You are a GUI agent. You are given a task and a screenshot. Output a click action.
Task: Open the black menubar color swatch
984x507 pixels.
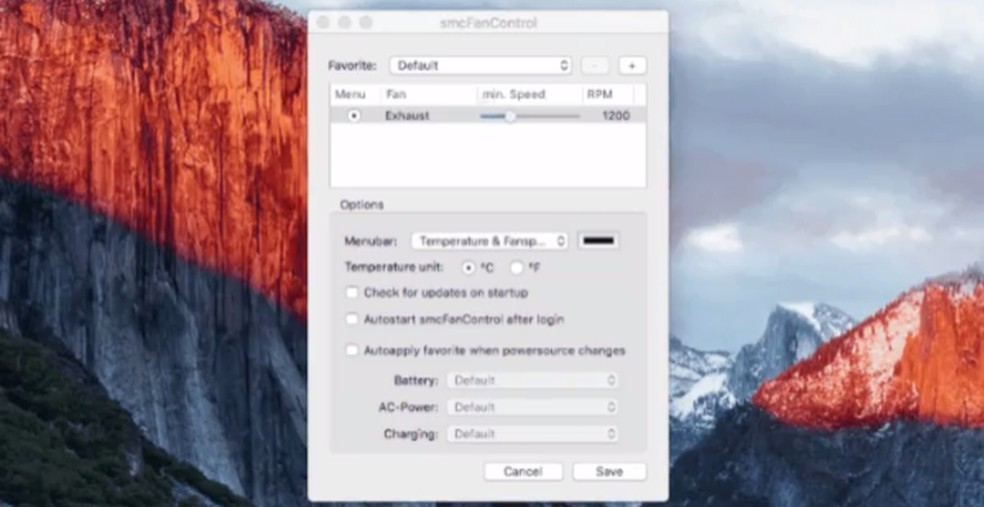(599, 241)
